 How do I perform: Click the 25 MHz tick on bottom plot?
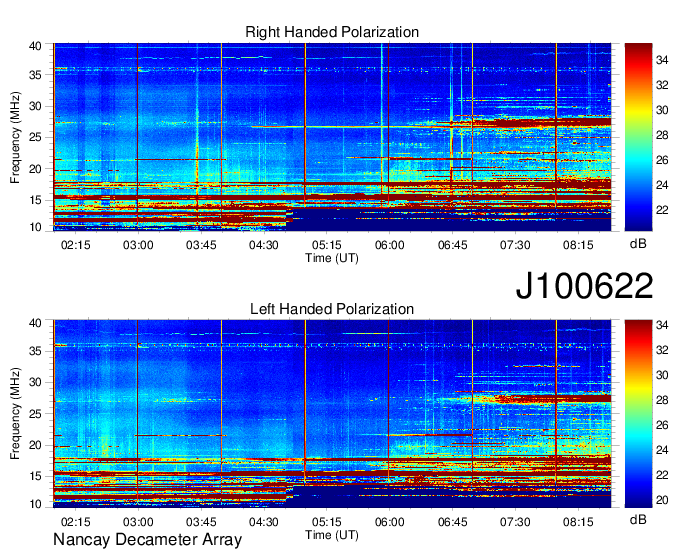tap(35, 414)
